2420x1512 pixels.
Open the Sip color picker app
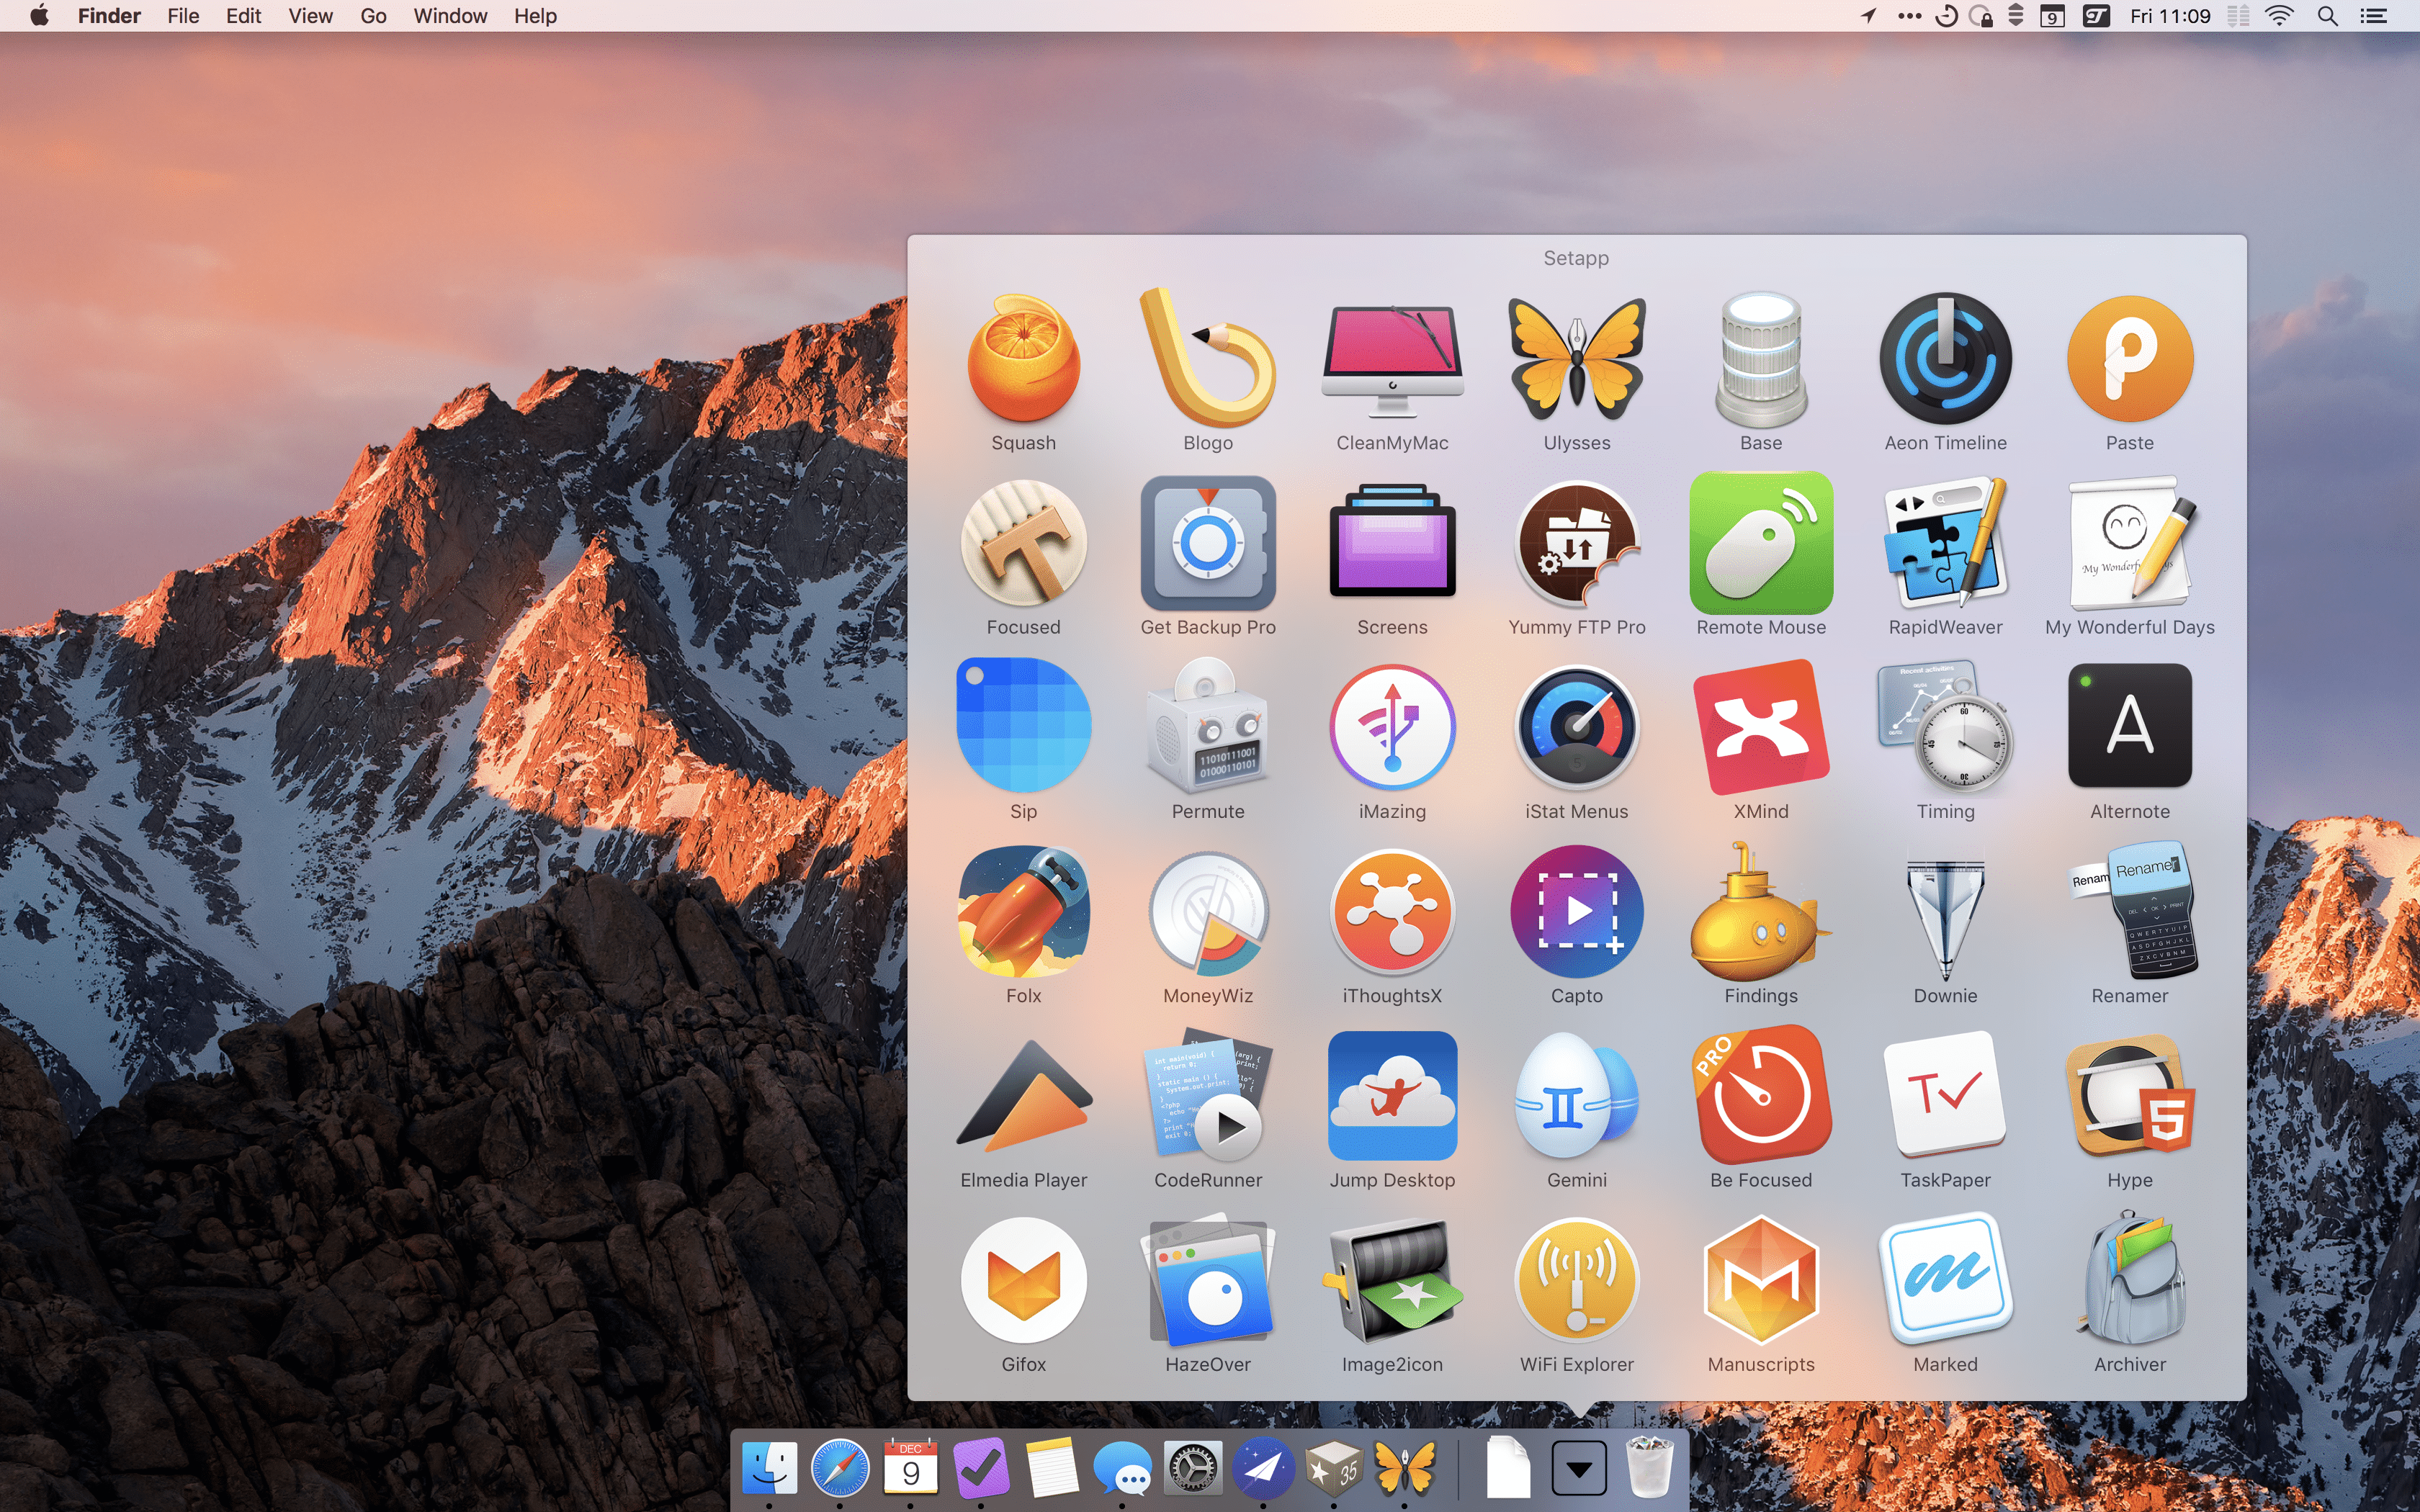tap(1023, 726)
